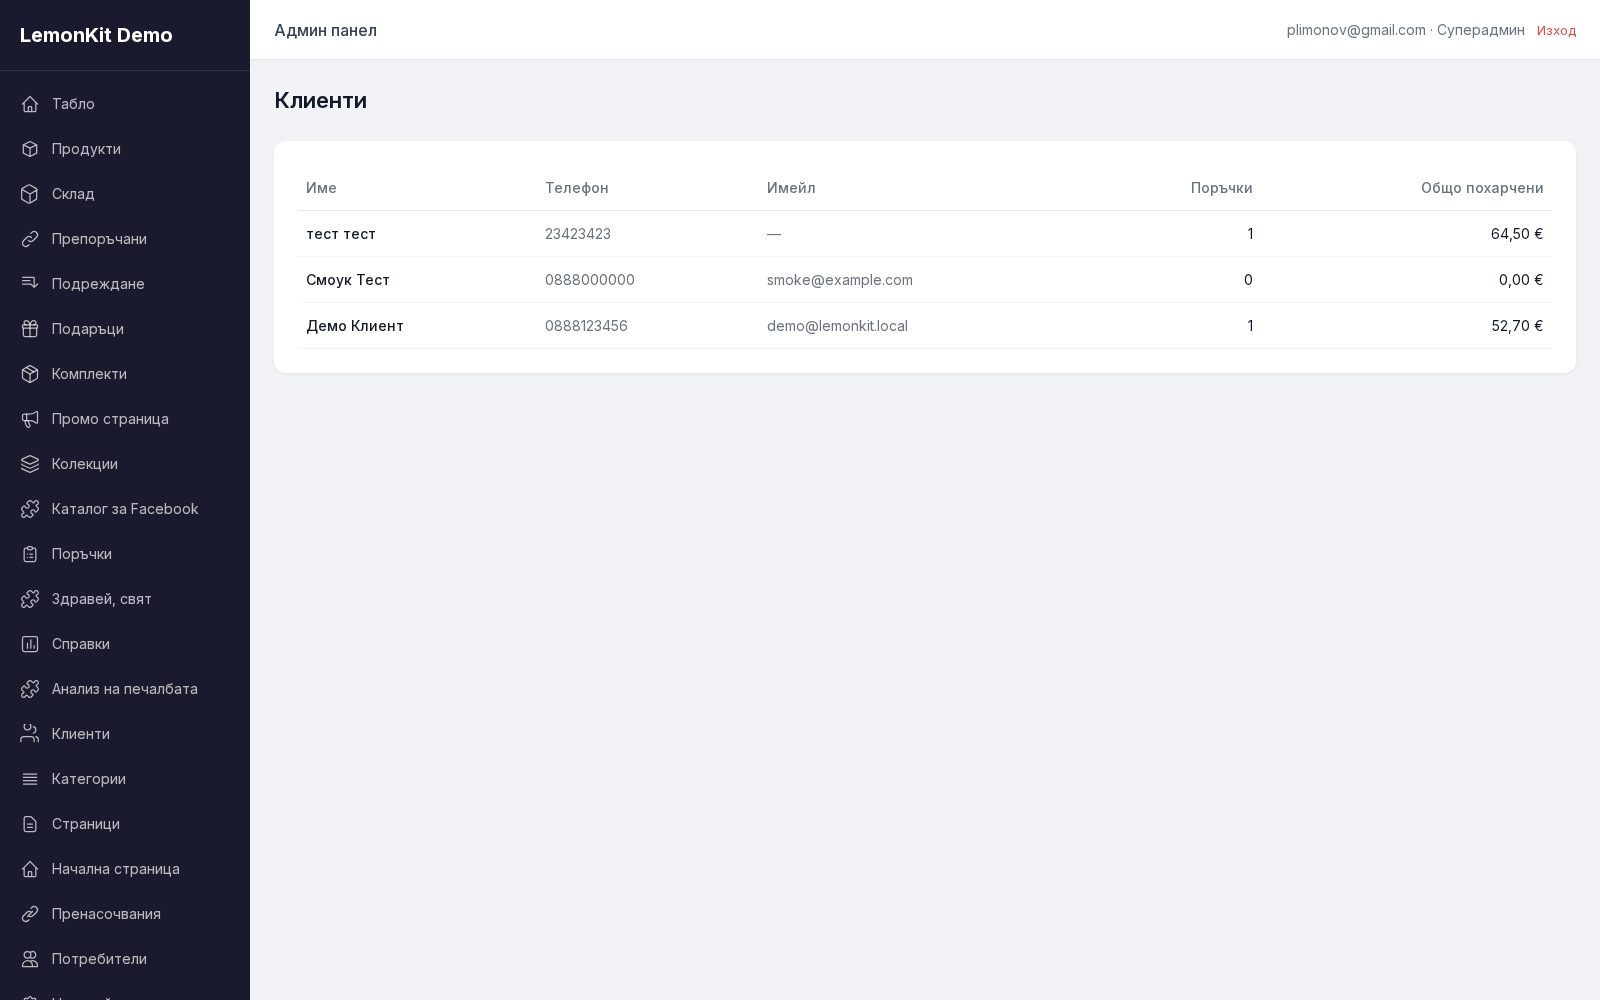
Task: Click the house icon beside Табло
Action: 30,104
